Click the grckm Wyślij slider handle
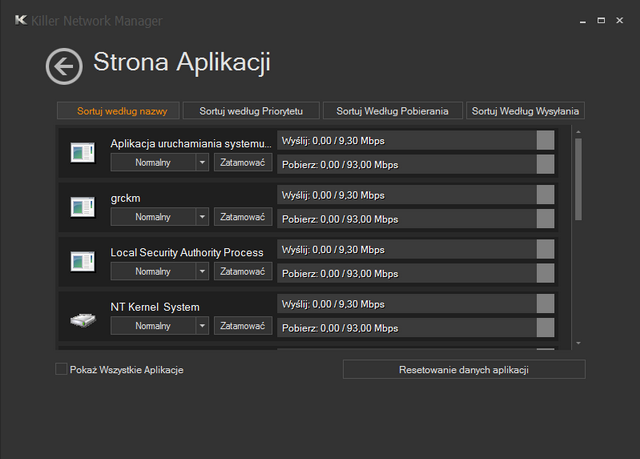The height and width of the screenshot is (459, 640). tap(545, 195)
